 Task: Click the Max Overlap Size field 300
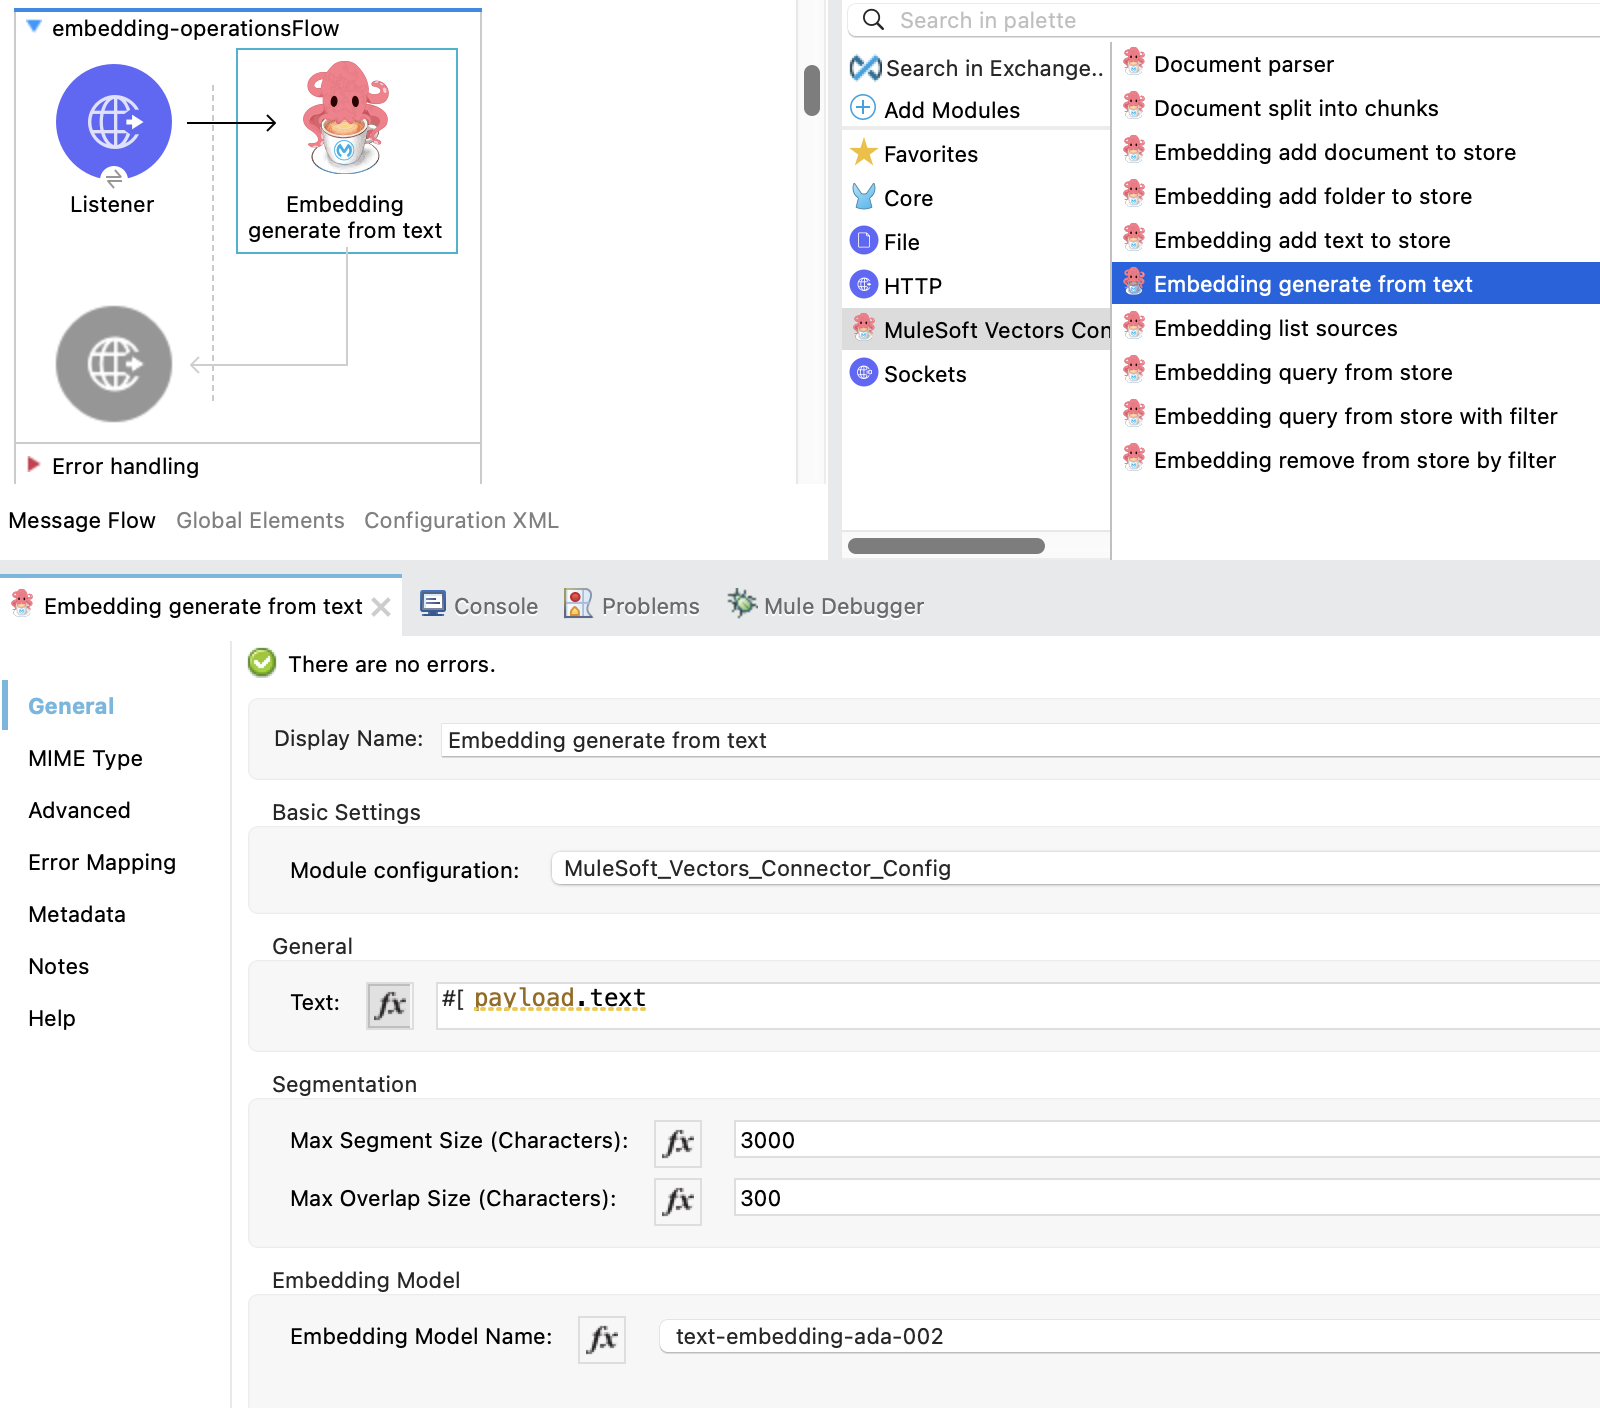(x=1167, y=1198)
